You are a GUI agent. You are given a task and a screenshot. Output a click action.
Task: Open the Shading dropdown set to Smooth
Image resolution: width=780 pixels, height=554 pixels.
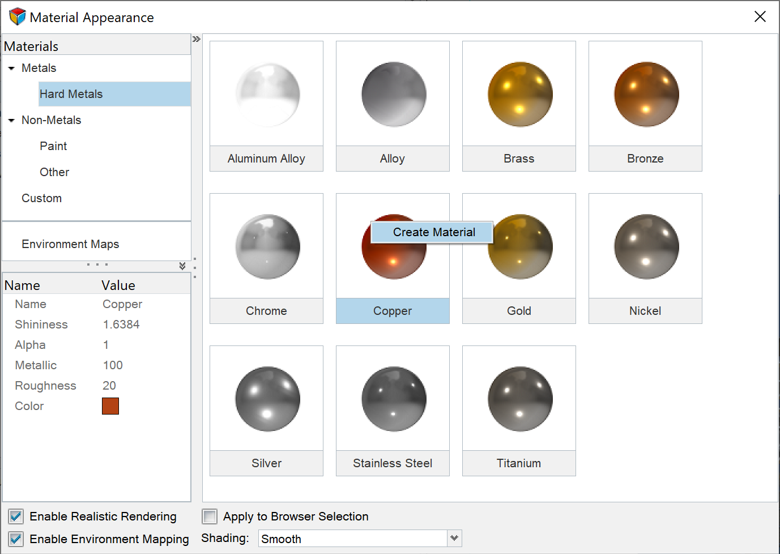[360, 539]
